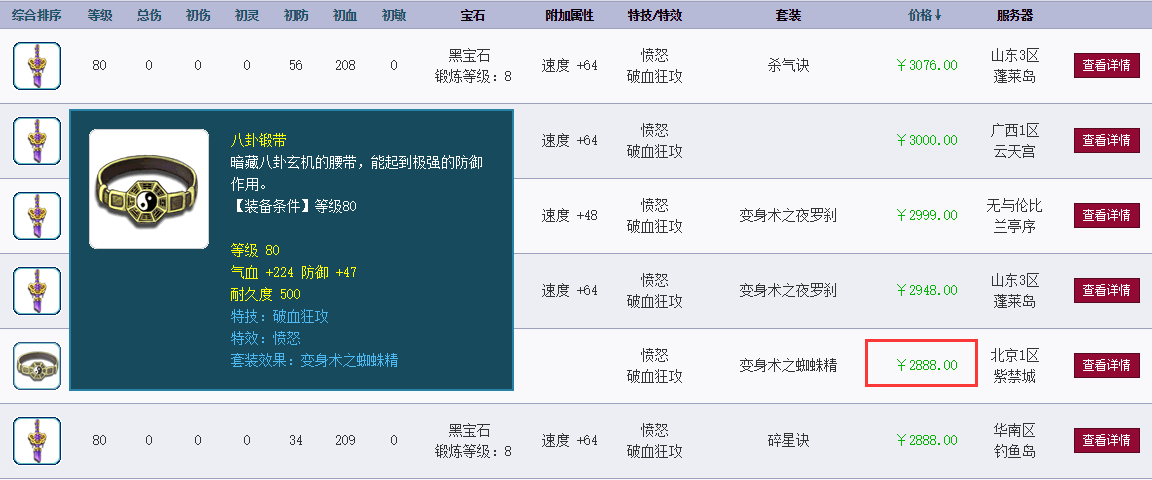Click price ¥2948.00
This screenshot has height=480, width=1152.
926,290
